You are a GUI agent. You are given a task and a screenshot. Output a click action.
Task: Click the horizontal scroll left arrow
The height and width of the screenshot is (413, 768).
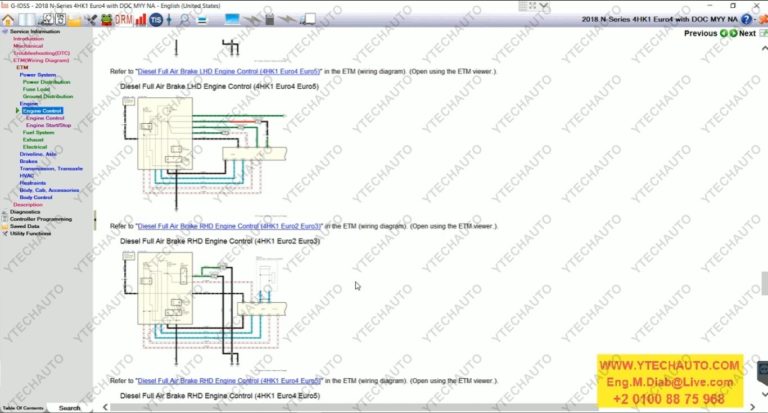click(105, 407)
